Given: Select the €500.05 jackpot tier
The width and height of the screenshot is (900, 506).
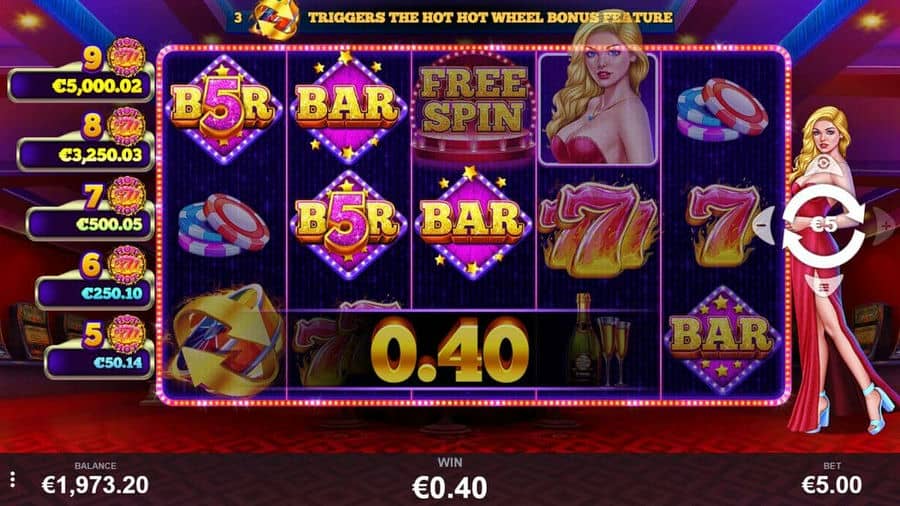Looking at the screenshot, I should coord(91,224).
